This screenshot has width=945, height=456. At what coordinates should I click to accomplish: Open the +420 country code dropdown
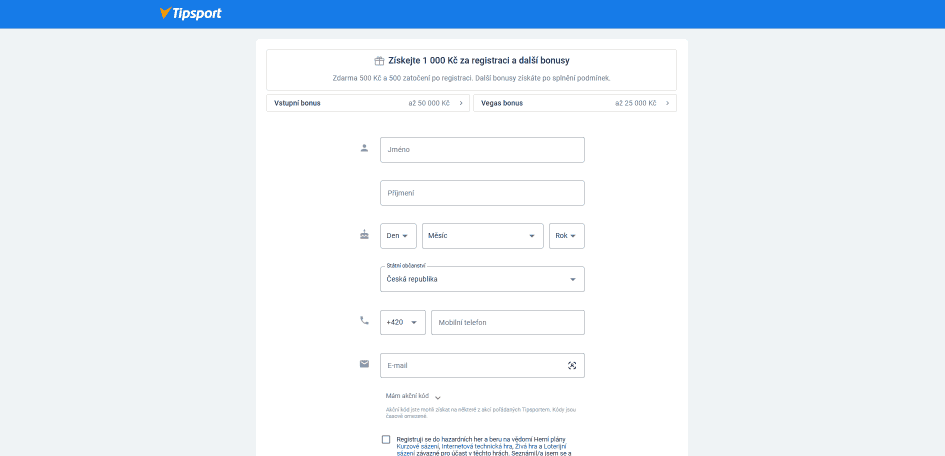coord(403,323)
